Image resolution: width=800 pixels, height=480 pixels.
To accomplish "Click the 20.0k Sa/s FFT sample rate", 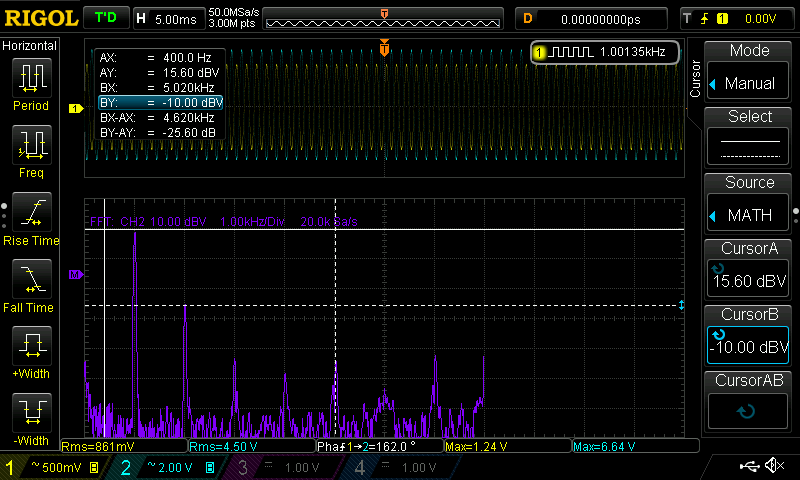I will [x=329, y=222].
